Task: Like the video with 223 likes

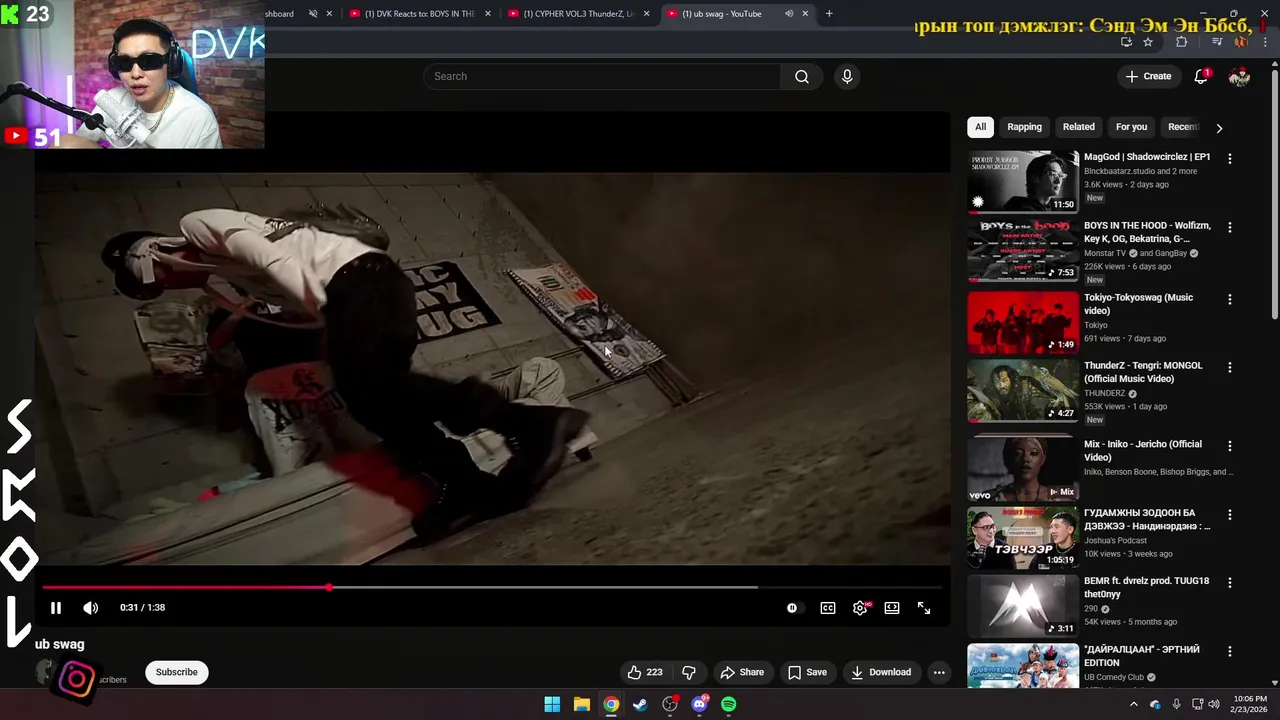Action: [644, 672]
